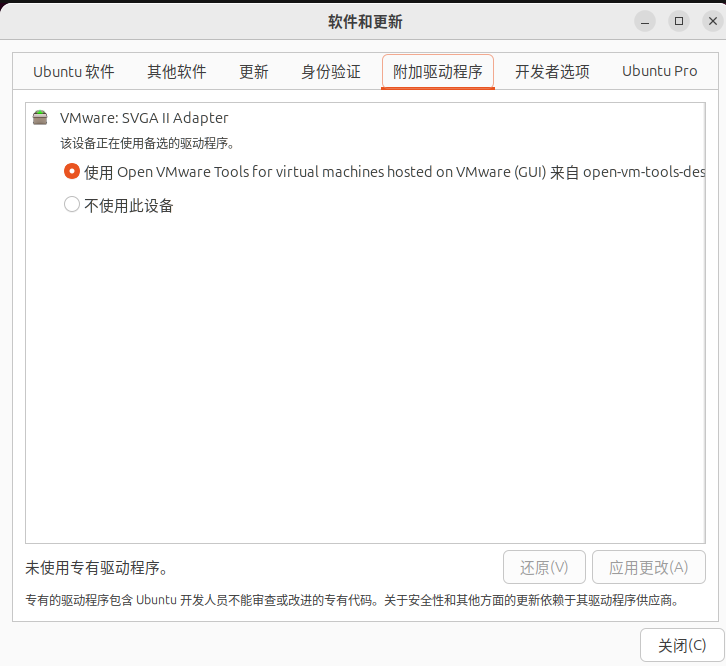This screenshot has height=666, width=726.
Task: Maximize the 软件和更新 window
Action: pos(679,21)
